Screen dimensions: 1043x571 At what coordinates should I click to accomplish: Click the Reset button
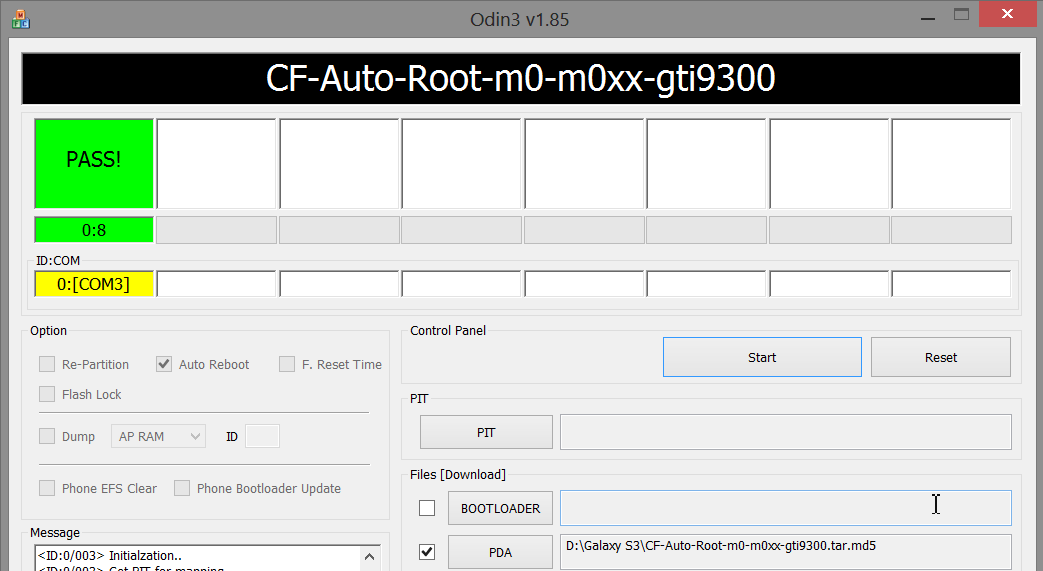[x=941, y=357]
